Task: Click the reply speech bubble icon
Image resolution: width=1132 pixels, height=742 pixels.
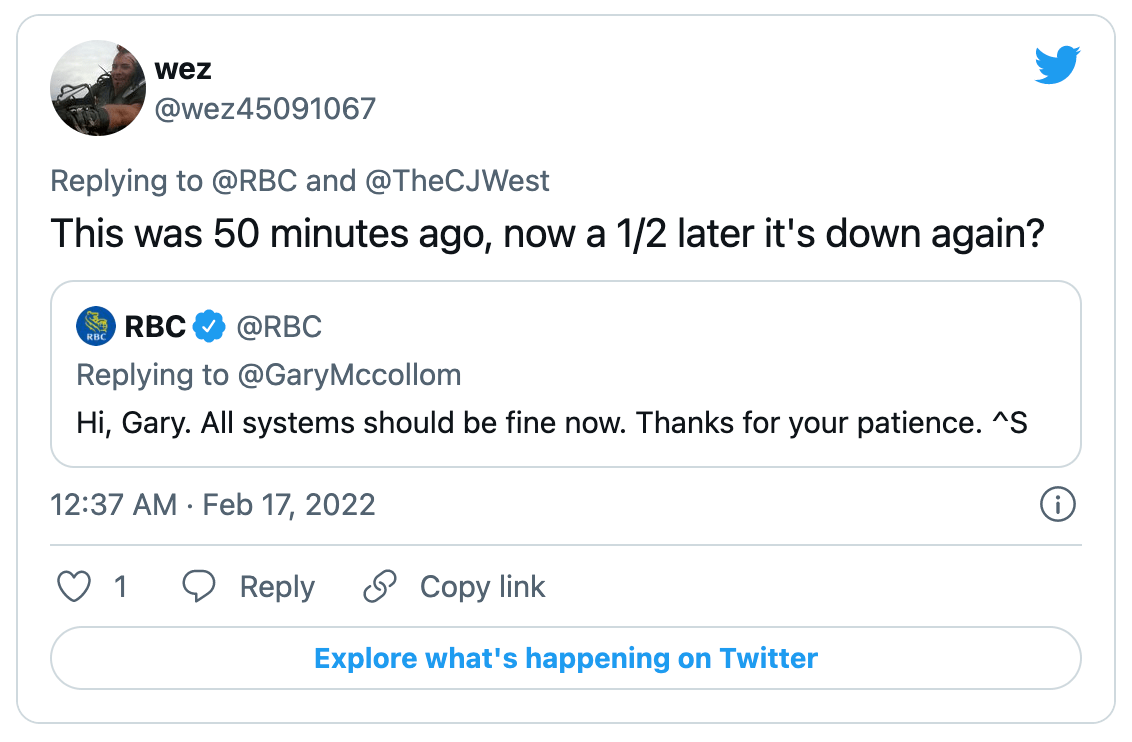Action: 199,587
